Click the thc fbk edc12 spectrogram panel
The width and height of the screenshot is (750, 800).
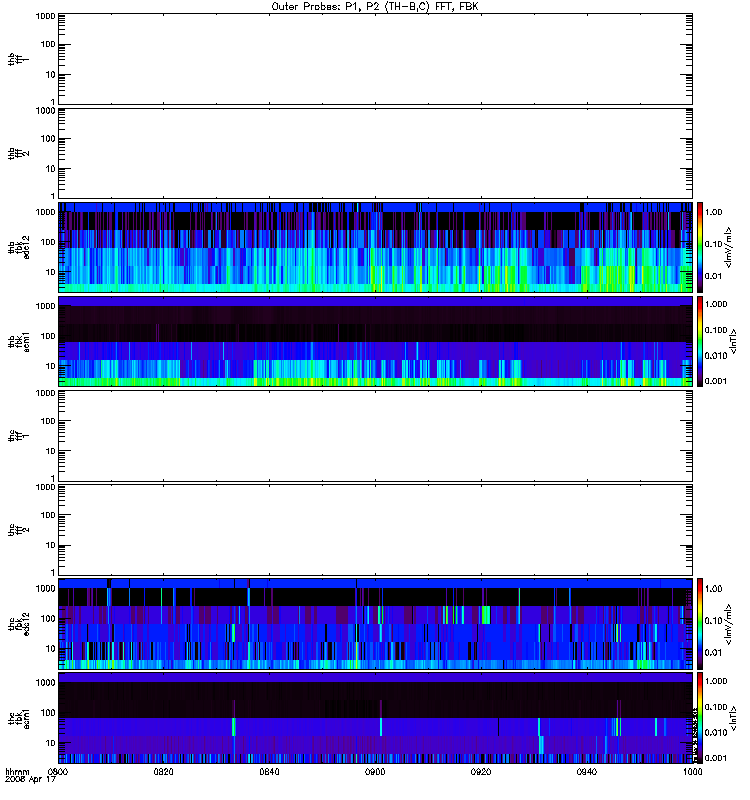click(375, 623)
